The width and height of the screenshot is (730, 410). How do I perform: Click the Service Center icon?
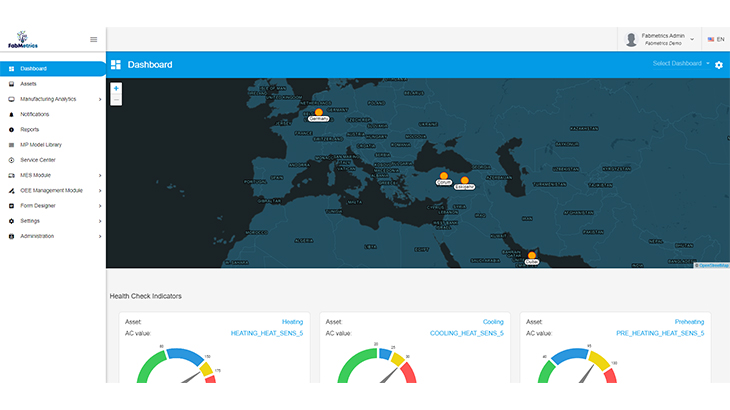pyautogui.click(x=12, y=160)
